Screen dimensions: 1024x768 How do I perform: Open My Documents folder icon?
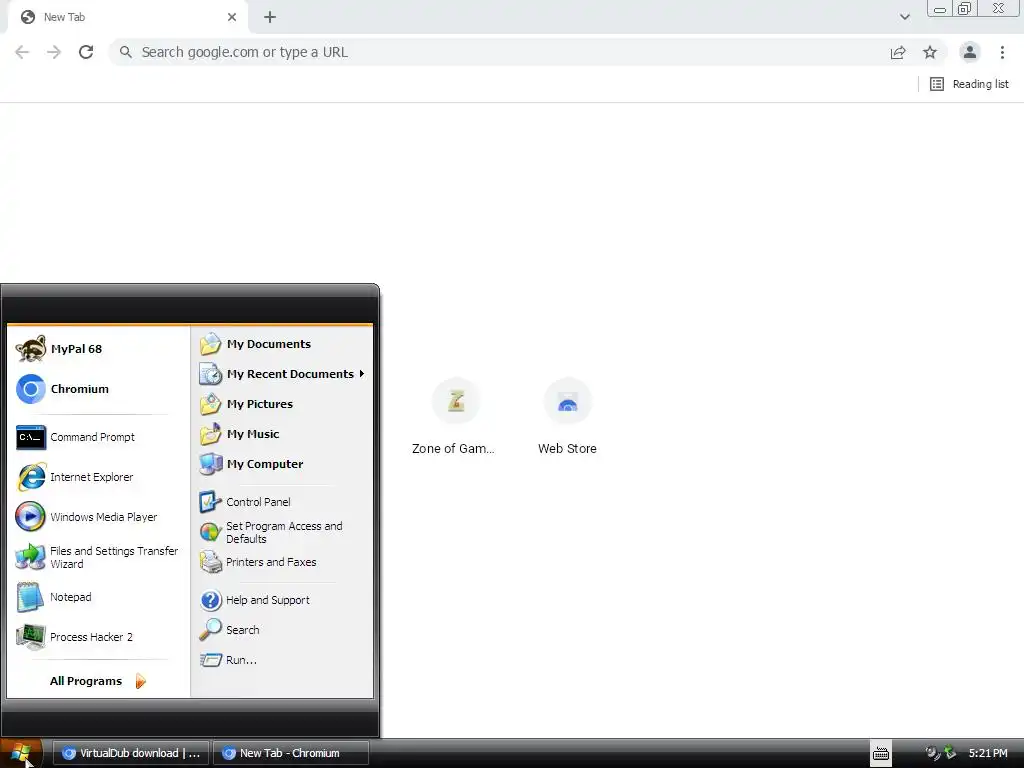[210, 344]
